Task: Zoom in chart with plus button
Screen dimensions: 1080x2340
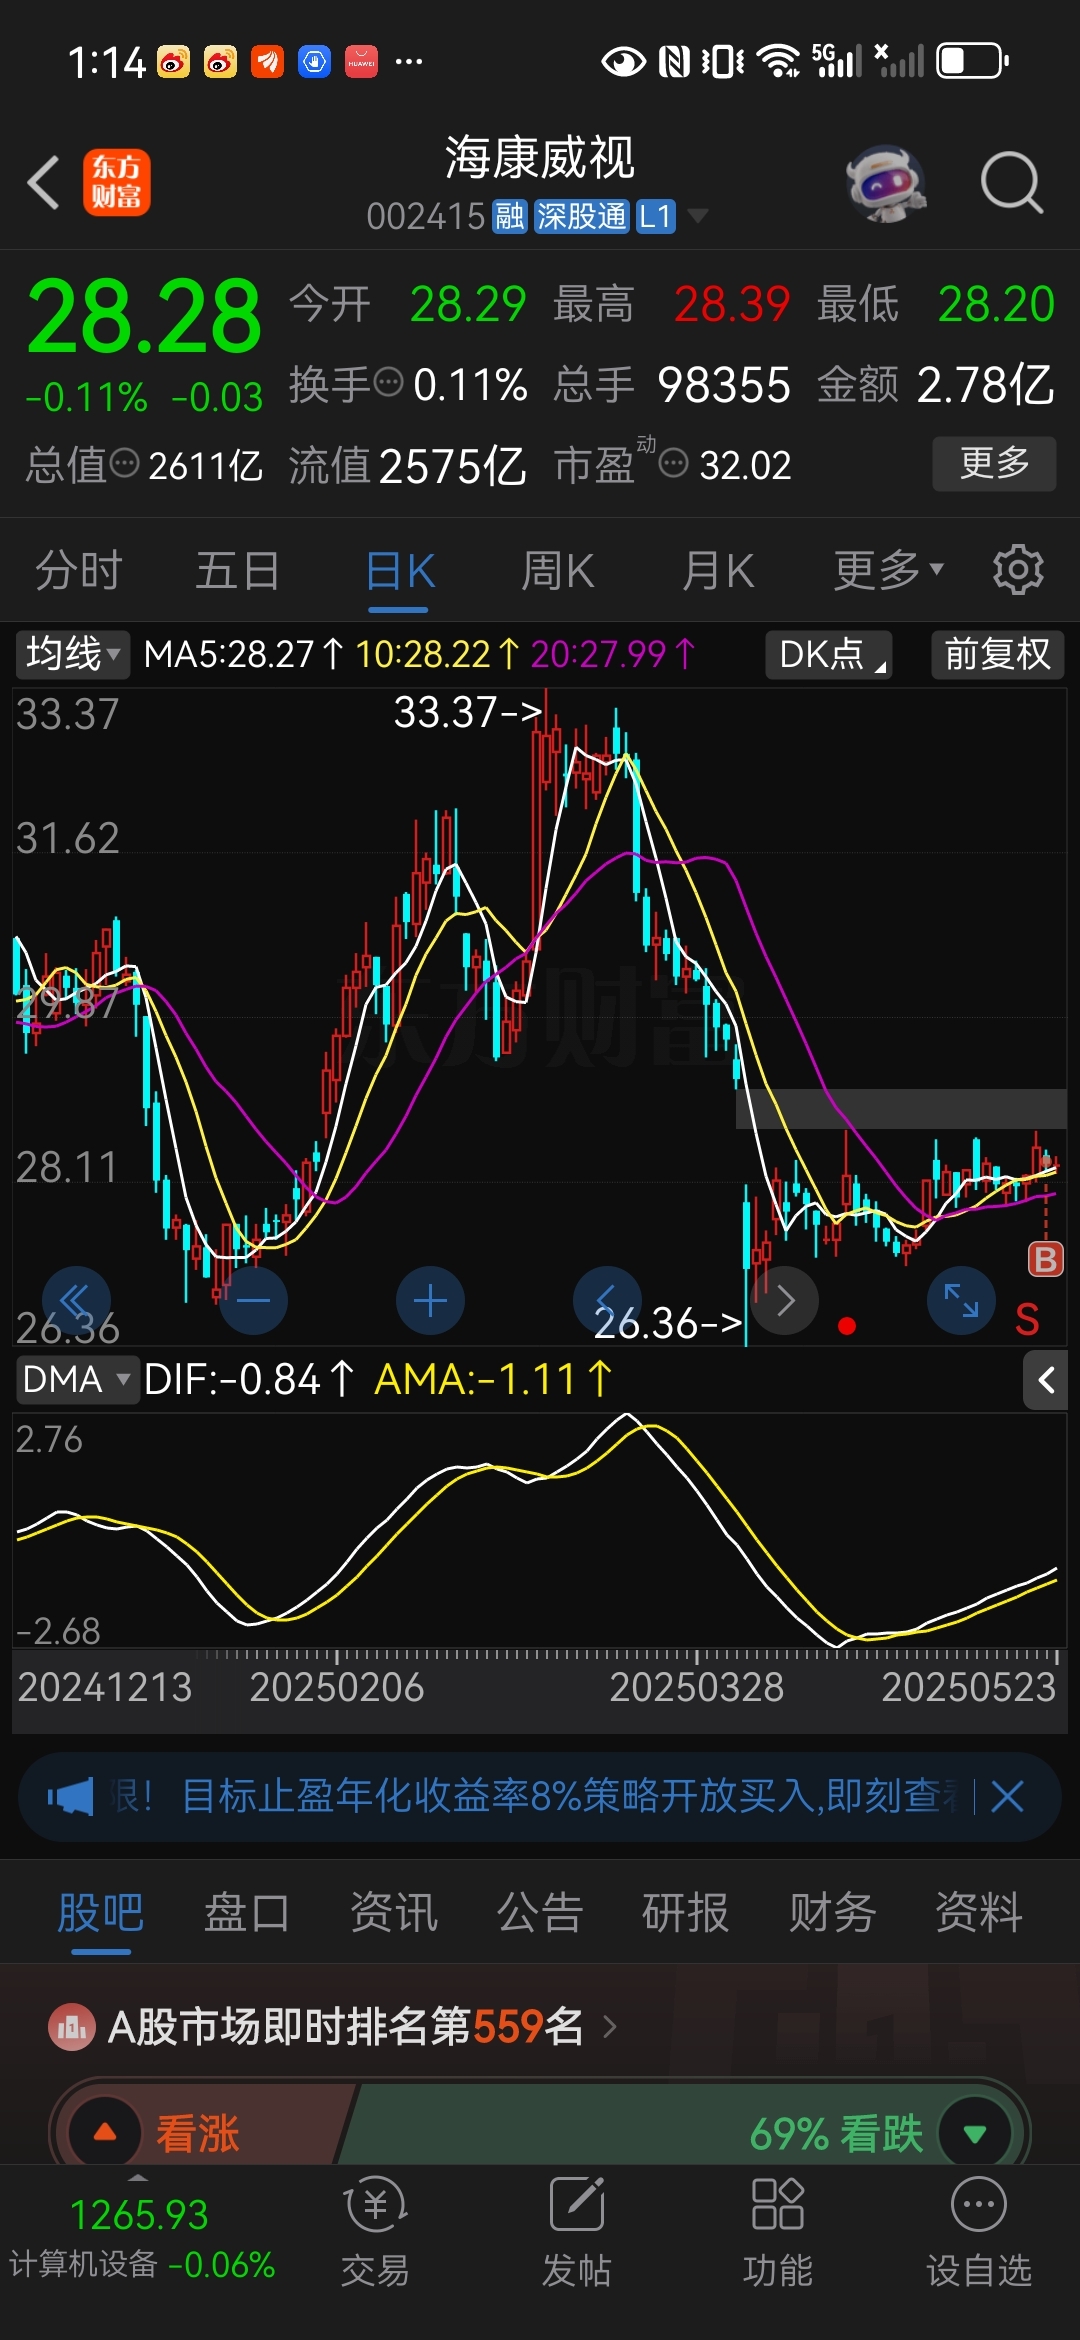Action: point(430,1300)
